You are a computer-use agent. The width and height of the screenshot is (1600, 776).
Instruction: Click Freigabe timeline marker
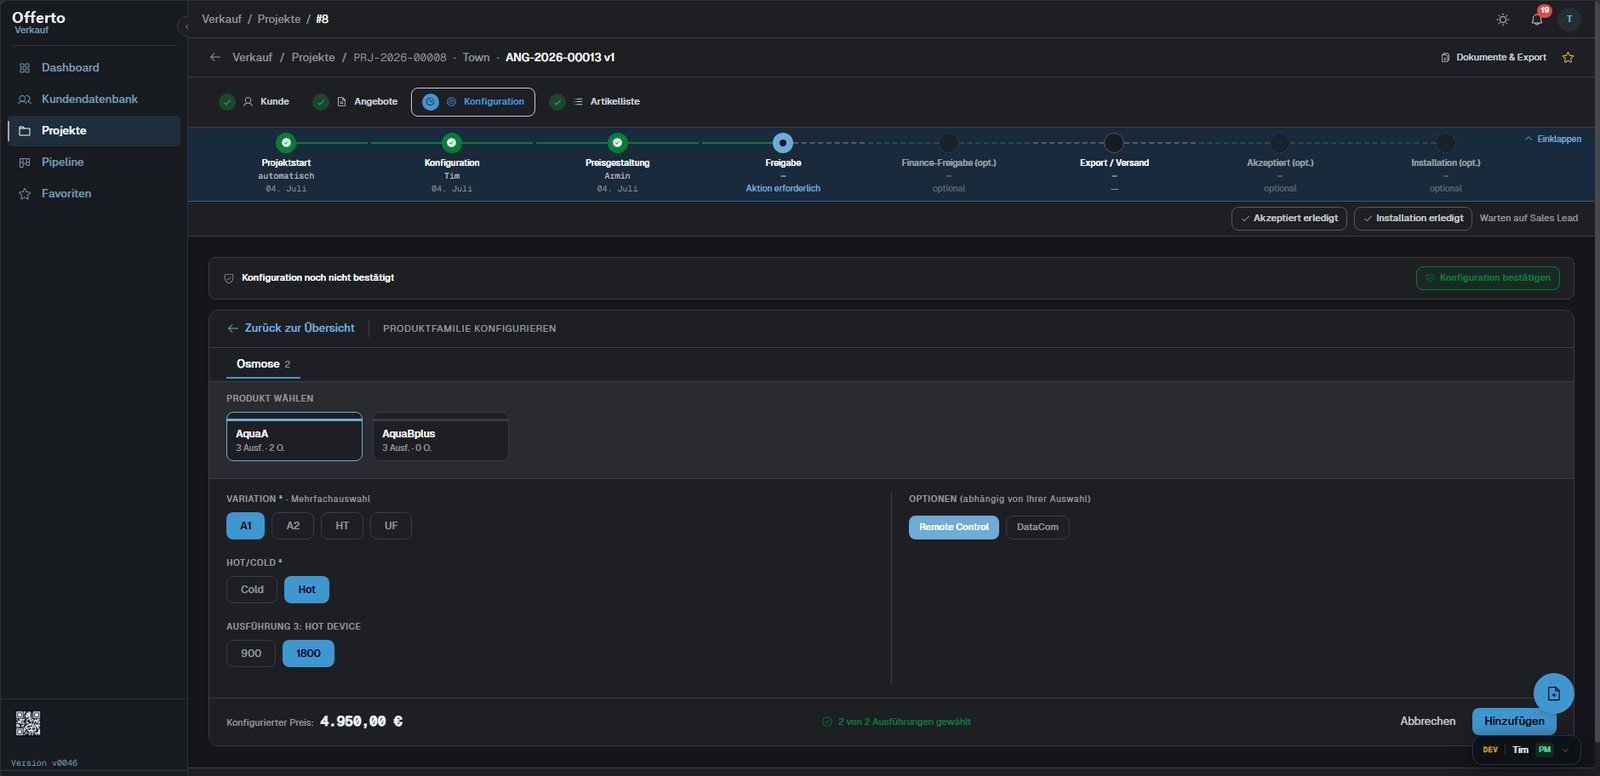click(x=783, y=143)
